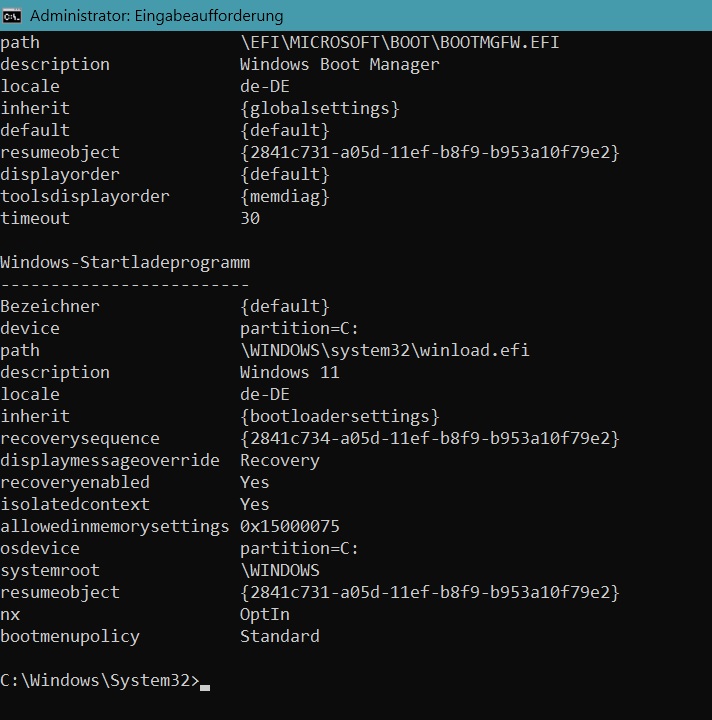The height and width of the screenshot is (720, 712).
Task: Click the 'Bezeichner' label
Action: click(x=50, y=307)
